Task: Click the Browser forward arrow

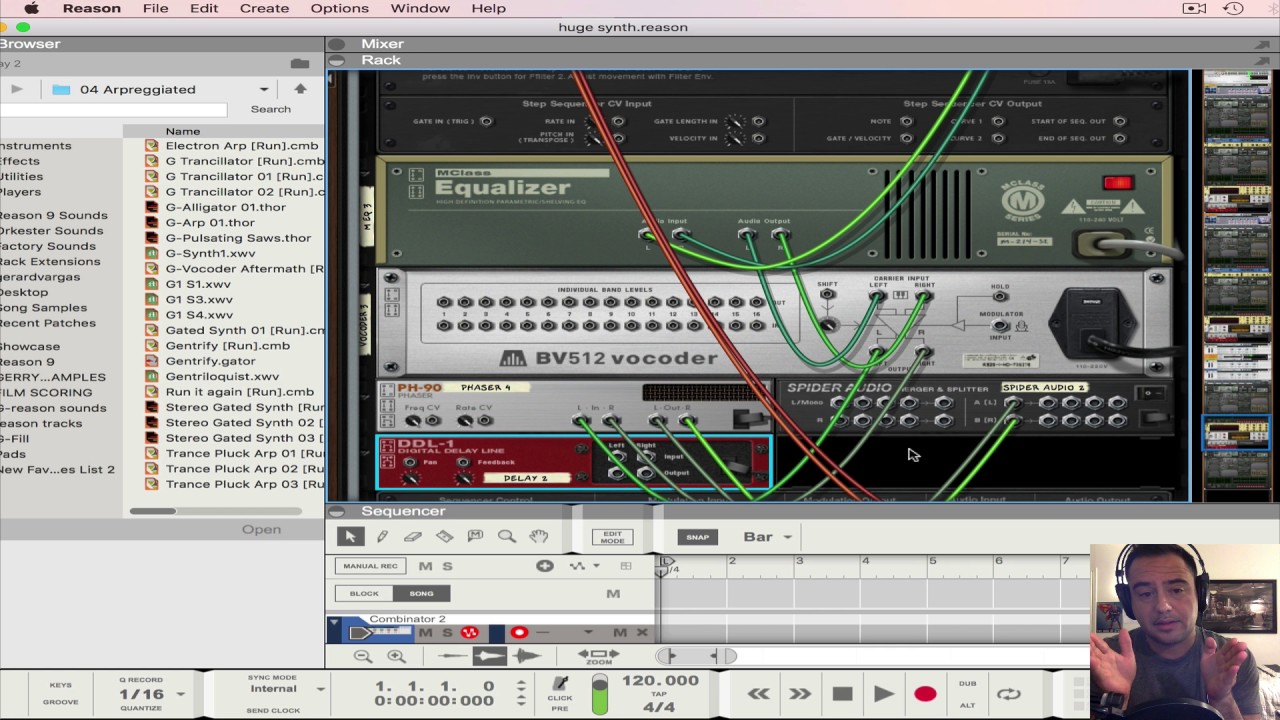Action: point(17,89)
